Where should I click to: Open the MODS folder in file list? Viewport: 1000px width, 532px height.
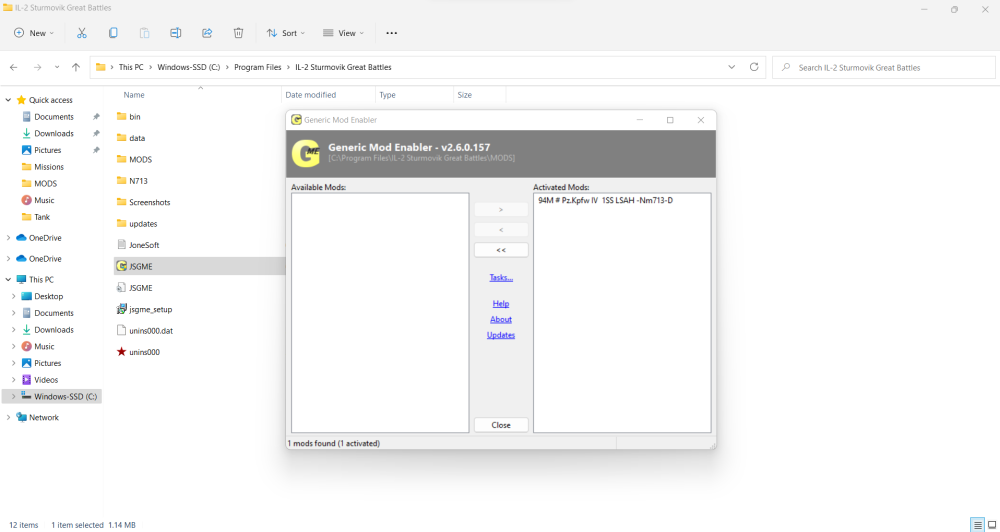(140, 159)
